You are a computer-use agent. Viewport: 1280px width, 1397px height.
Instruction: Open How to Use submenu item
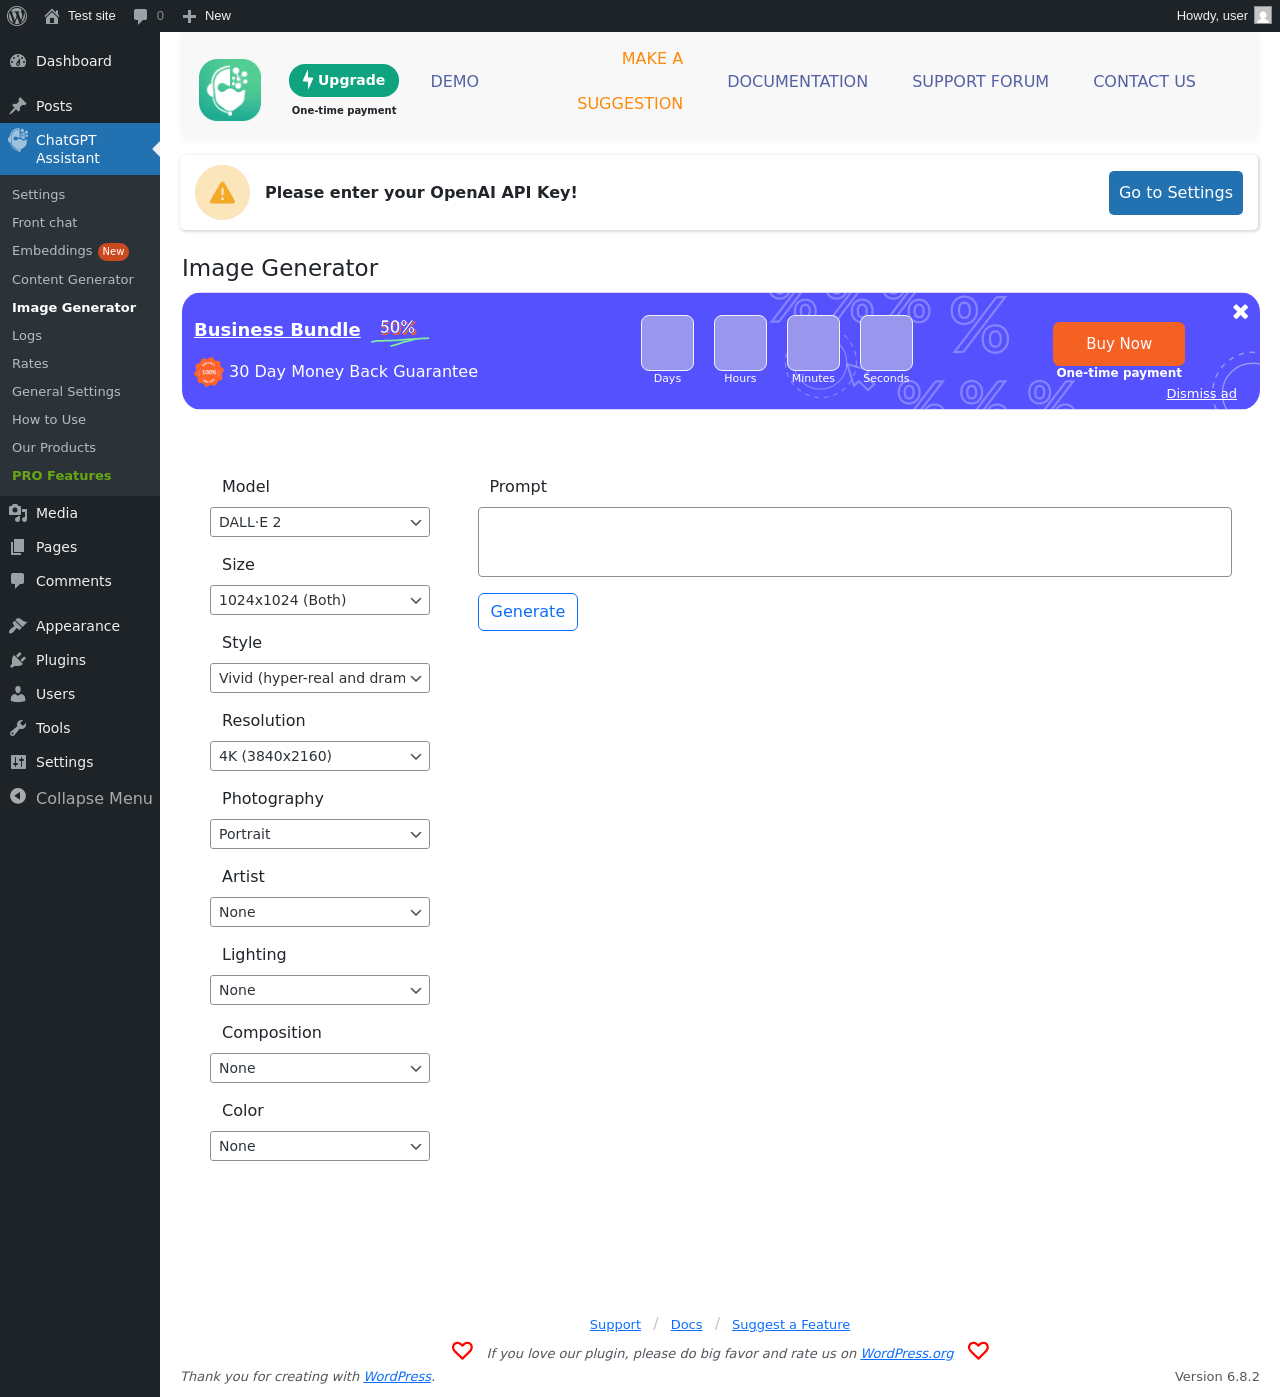tap(80, 420)
